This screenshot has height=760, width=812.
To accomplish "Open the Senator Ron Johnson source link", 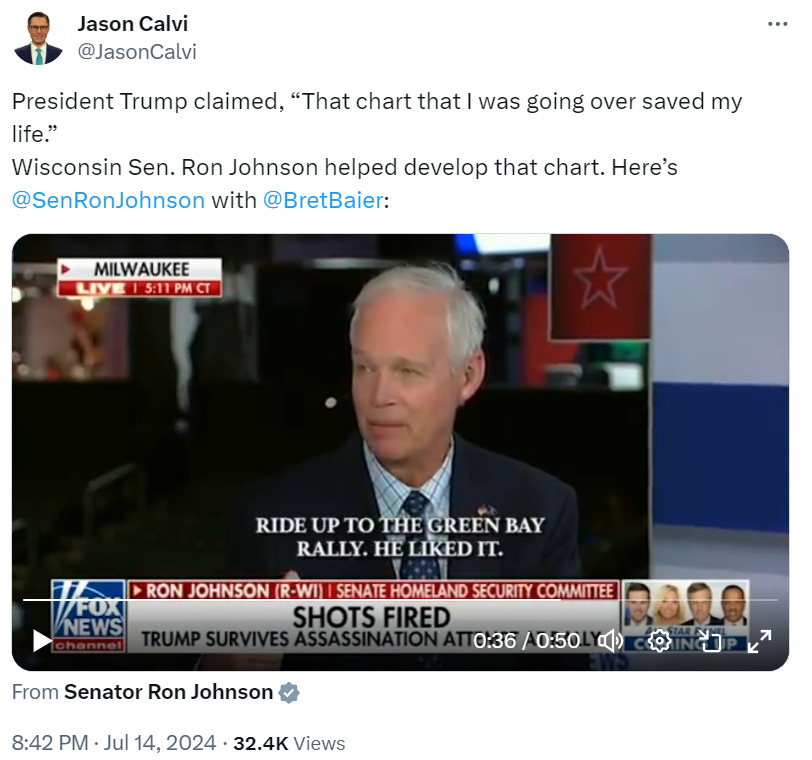I will pos(168,692).
